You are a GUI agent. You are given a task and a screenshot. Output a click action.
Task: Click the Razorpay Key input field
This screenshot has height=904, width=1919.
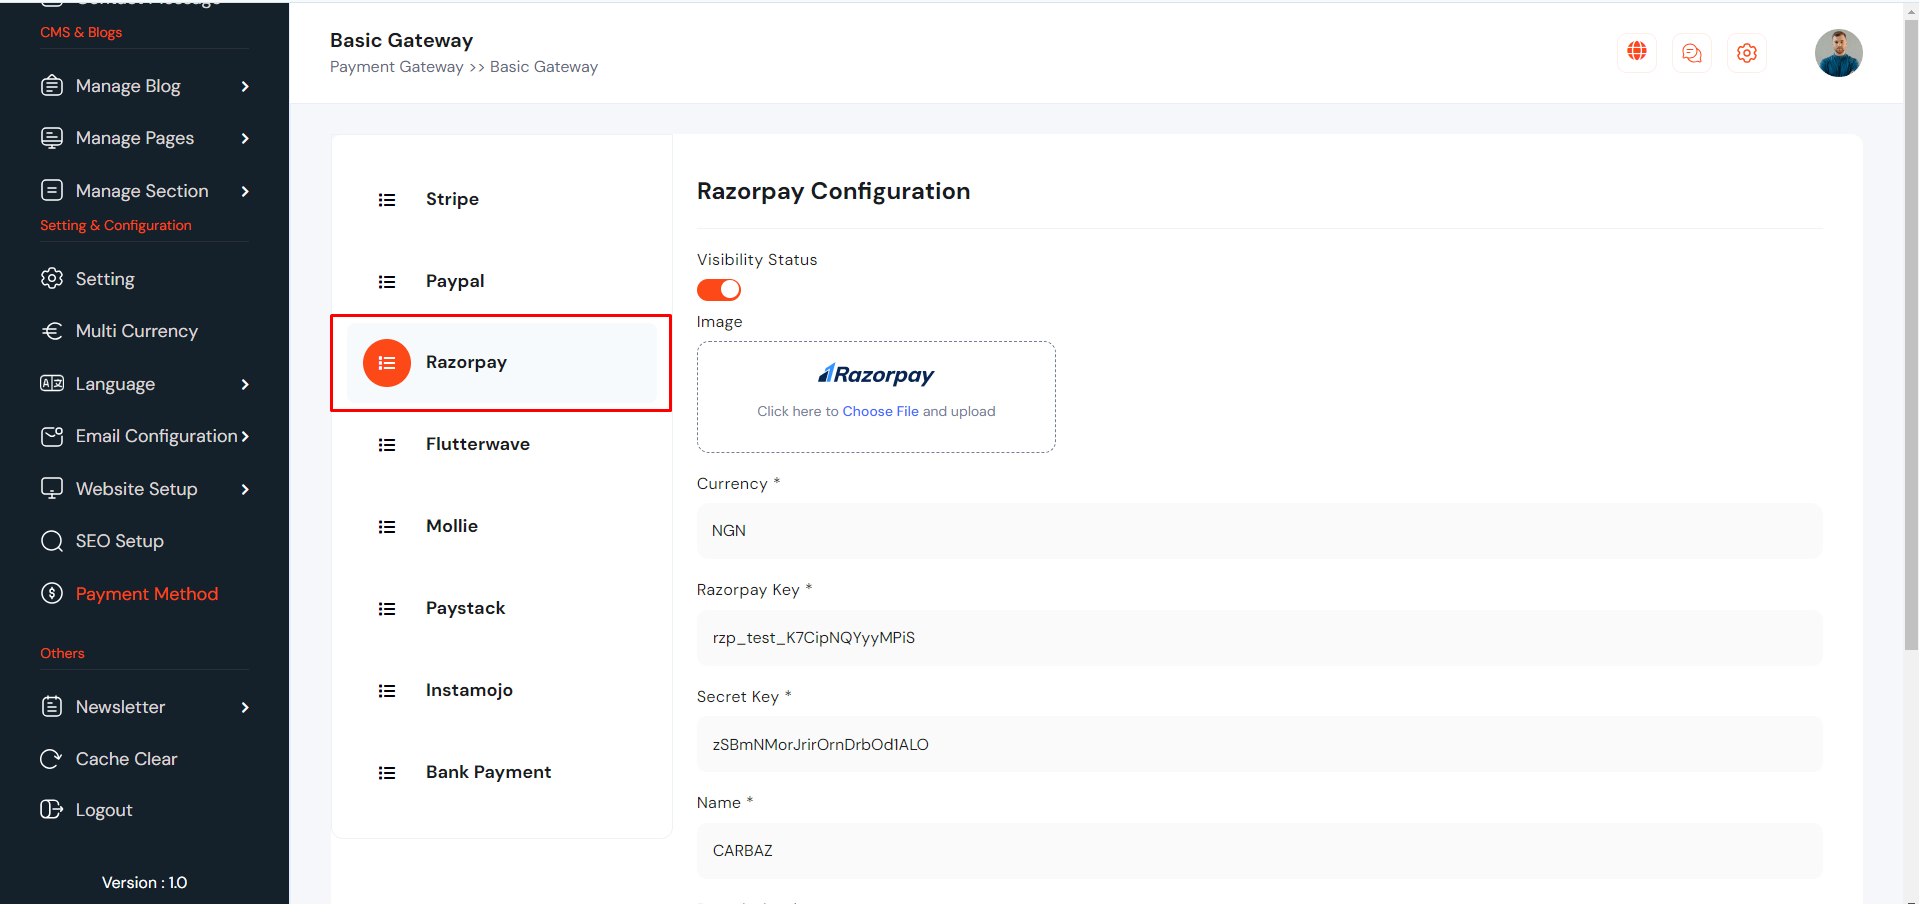click(x=1259, y=638)
